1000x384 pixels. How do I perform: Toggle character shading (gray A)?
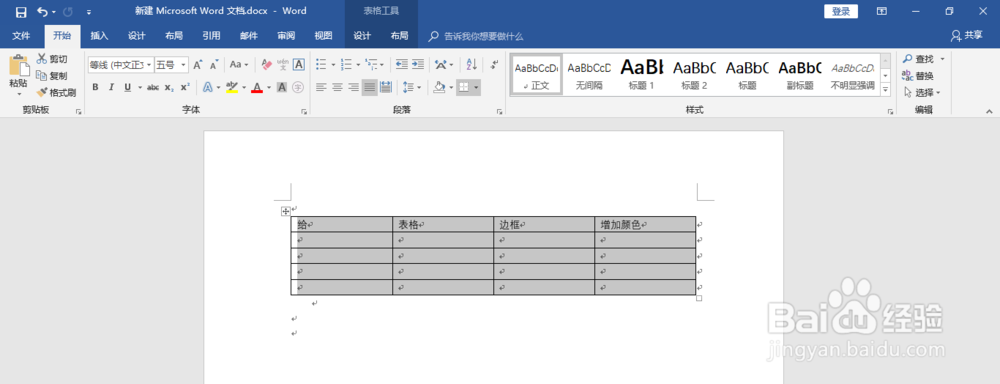pos(282,87)
